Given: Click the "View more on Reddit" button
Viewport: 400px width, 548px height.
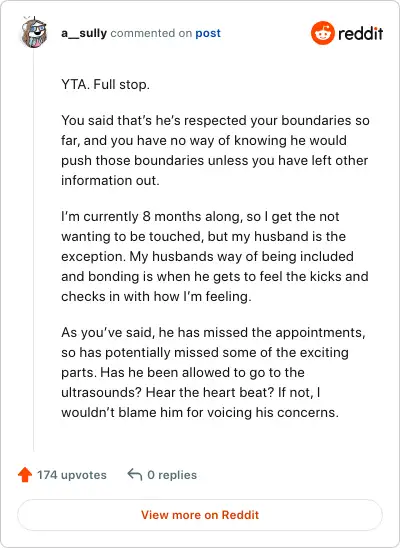Looking at the screenshot, I should 200,515.
